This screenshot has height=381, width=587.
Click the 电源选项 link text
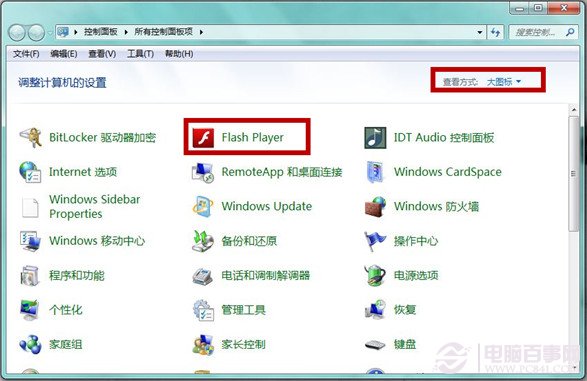coord(416,275)
